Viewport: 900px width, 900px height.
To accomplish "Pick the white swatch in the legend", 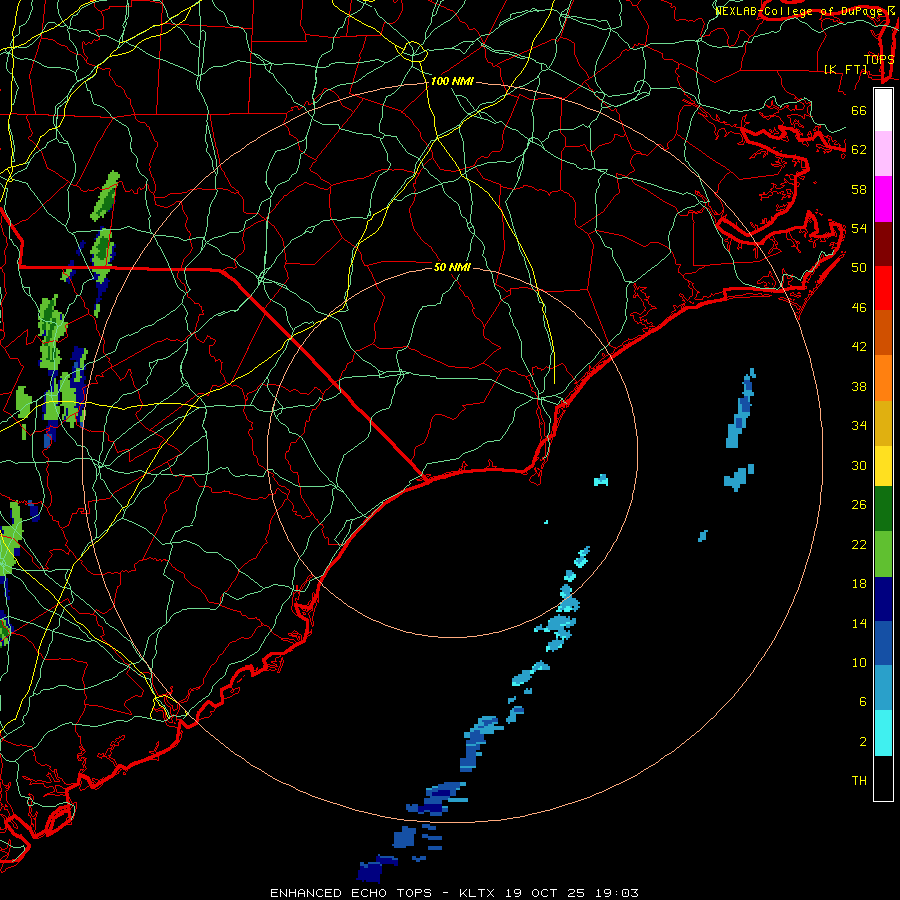I will [883, 110].
